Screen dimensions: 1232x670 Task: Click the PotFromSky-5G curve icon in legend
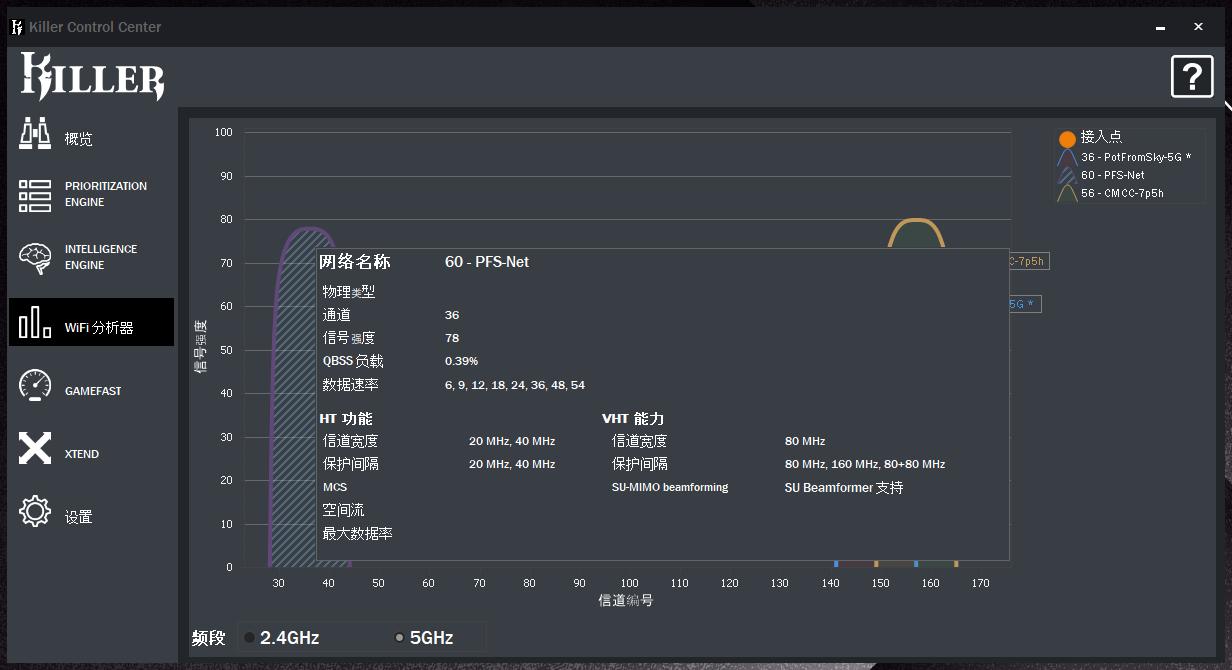coord(1068,156)
